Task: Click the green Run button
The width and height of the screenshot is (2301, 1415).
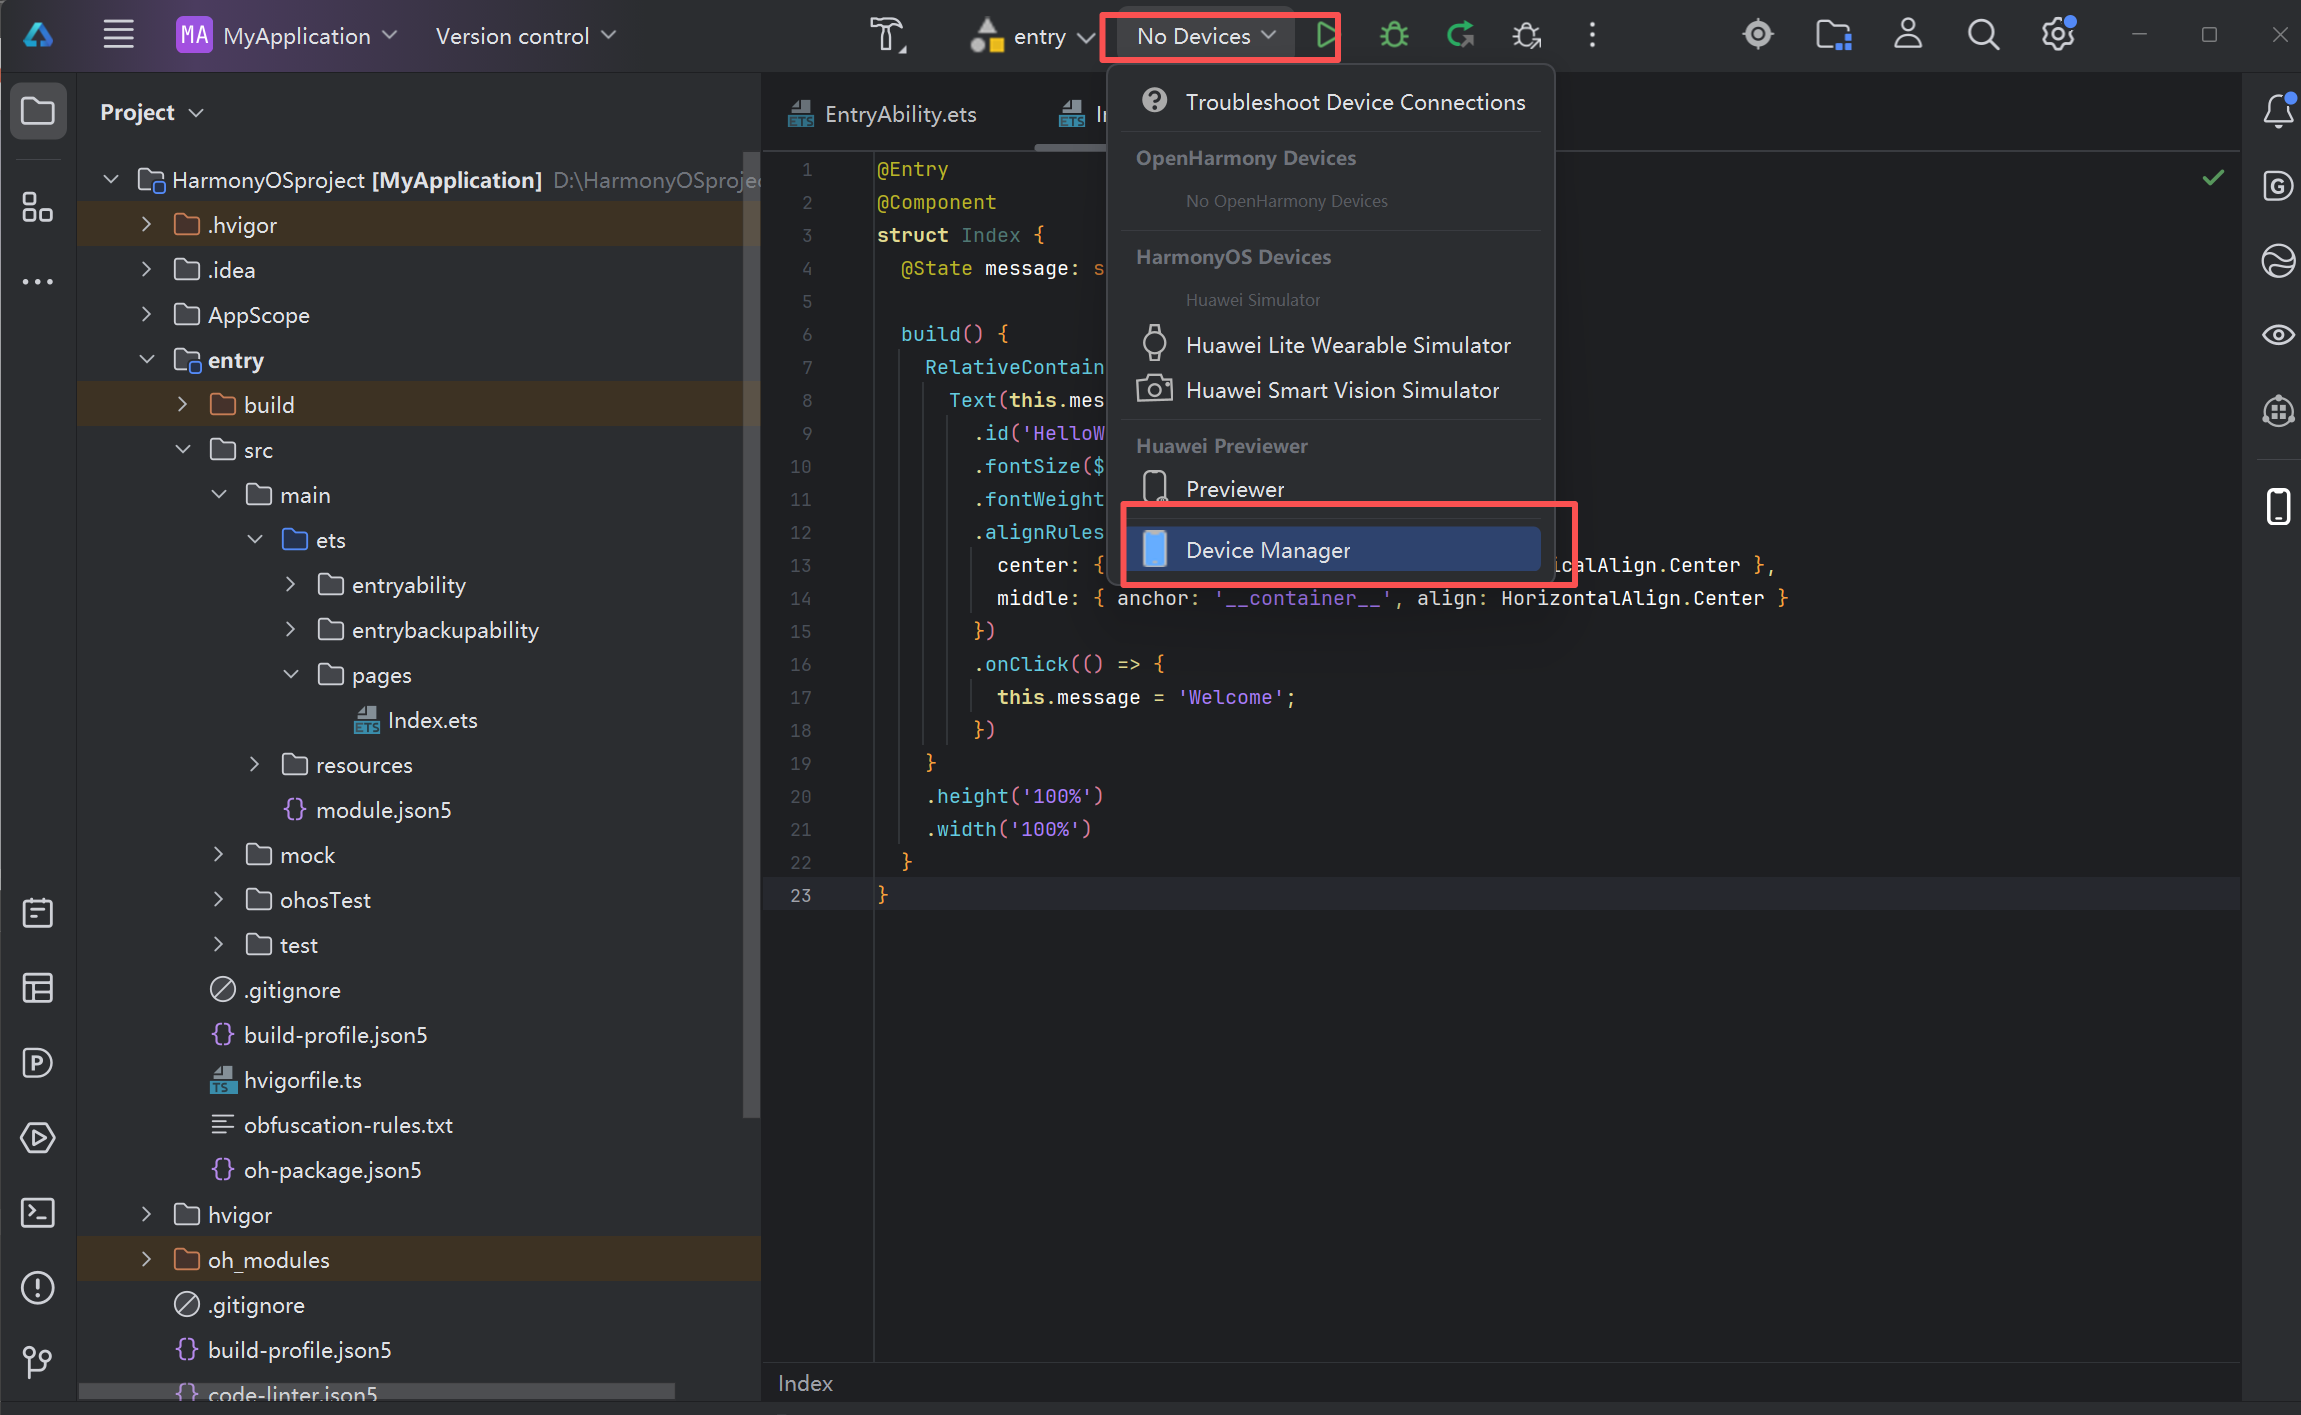Action: pyautogui.click(x=1325, y=36)
